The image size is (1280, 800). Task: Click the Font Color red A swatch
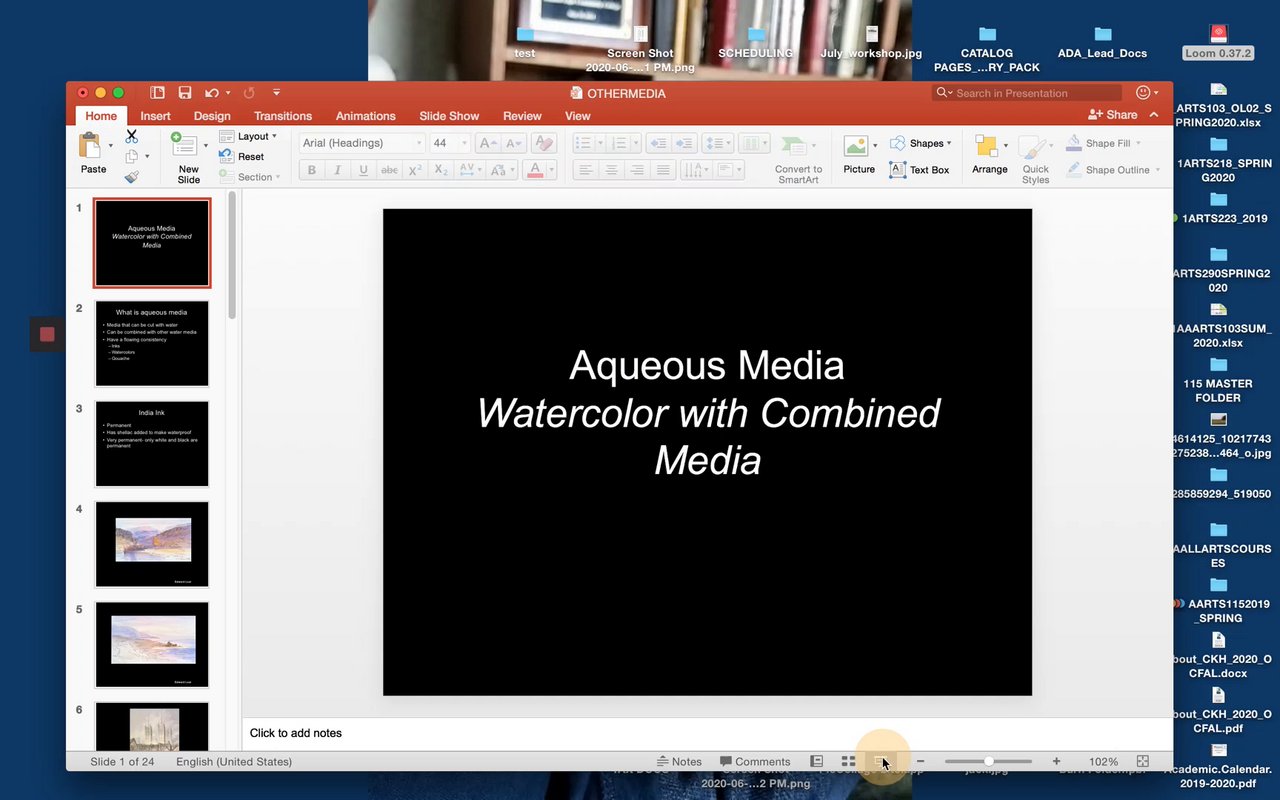(536, 170)
